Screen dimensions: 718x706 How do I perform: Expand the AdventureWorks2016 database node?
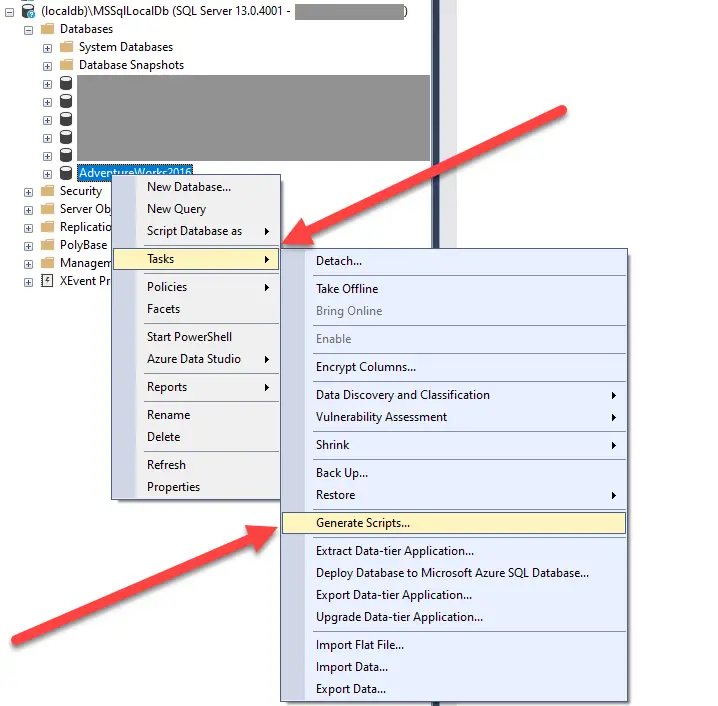point(47,173)
